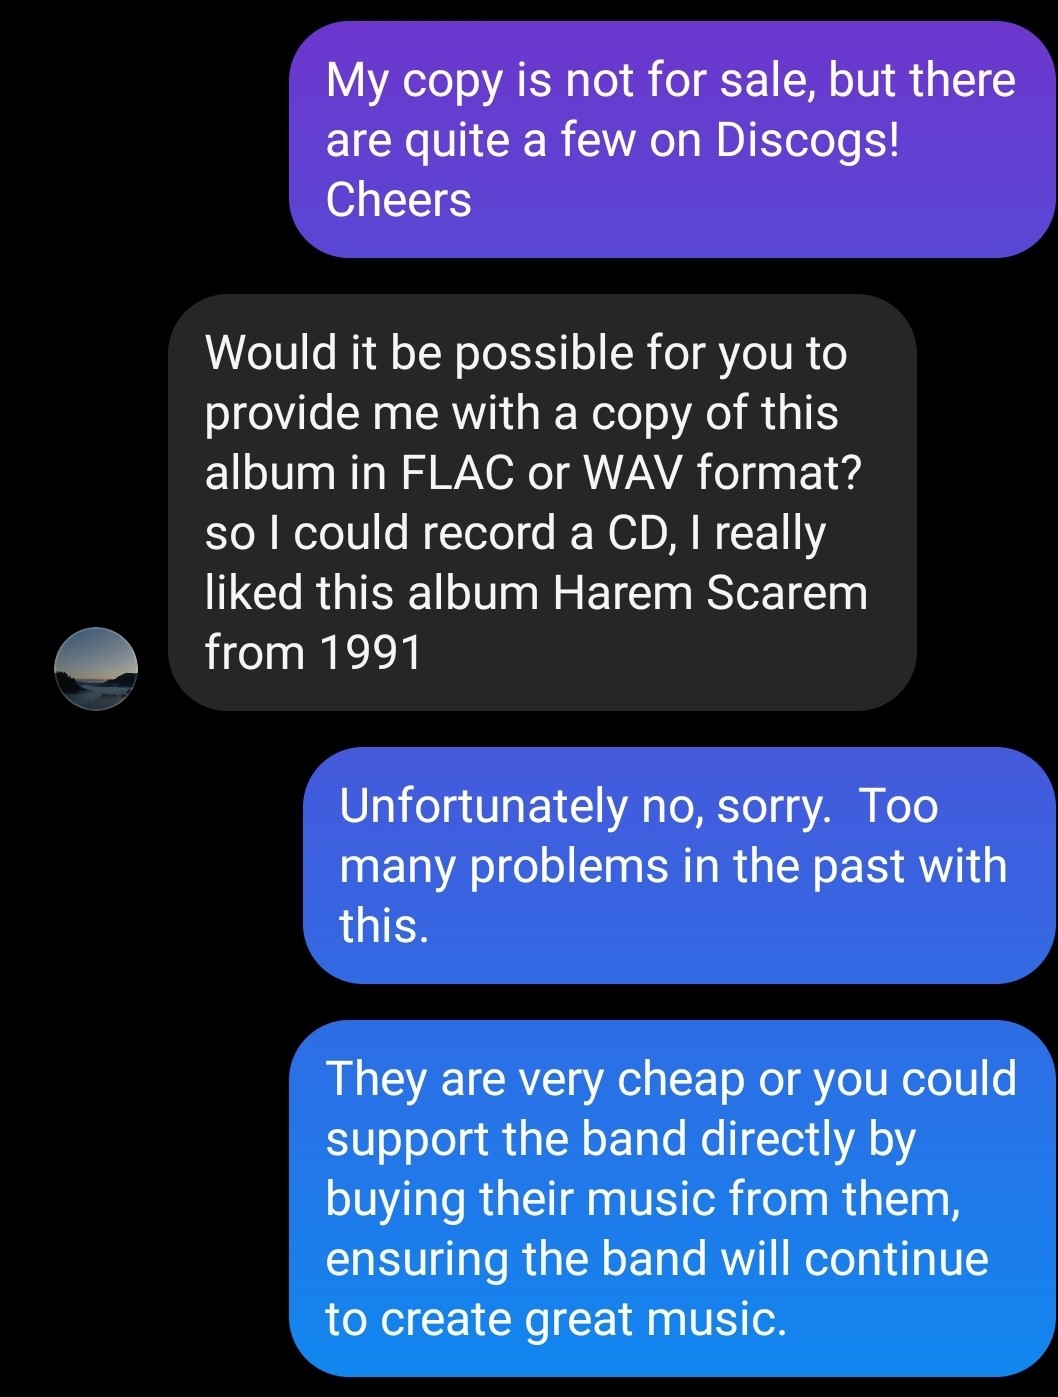Viewport: 1058px width, 1397px height.
Task: Tap the word 'Cheers' in purple bubble
Action: pos(398,200)
